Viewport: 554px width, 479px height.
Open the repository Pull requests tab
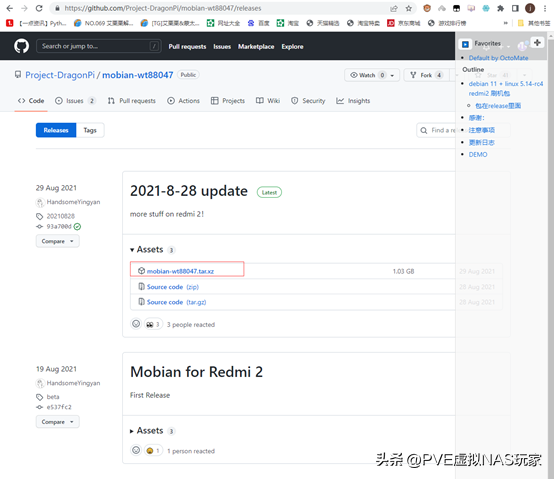click(131, 101)
